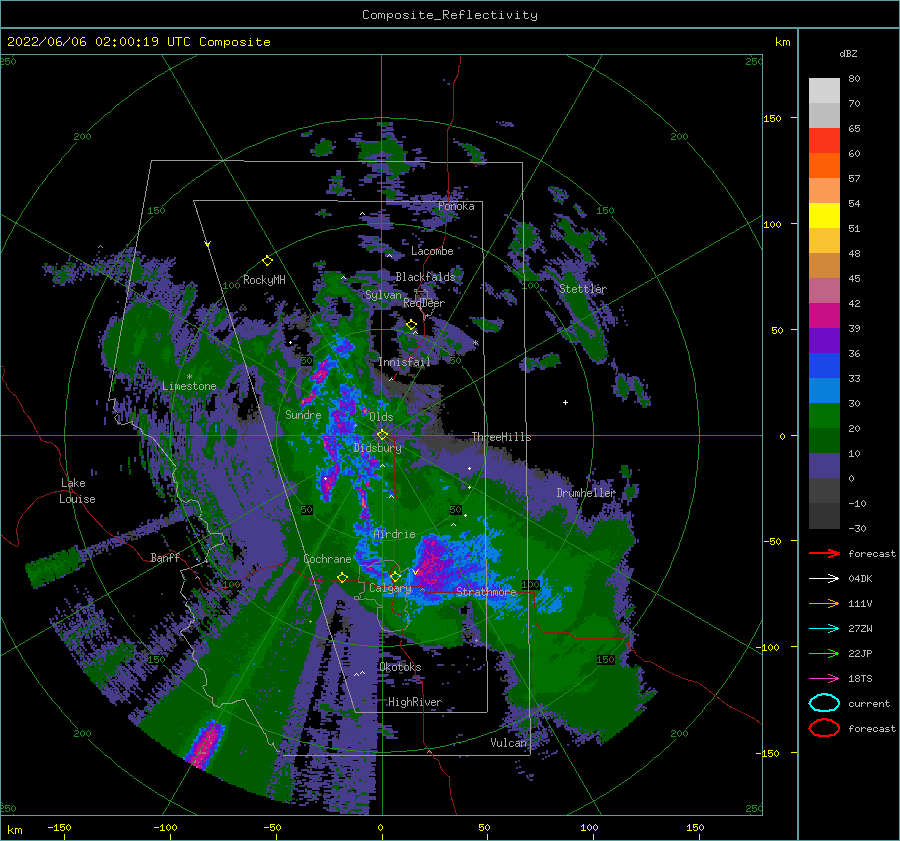The width and height of the screenshot is (900, 841).
Task: Click the Composite_Reflectivity title
Action: pyautogui.click(x=450, y=15)
